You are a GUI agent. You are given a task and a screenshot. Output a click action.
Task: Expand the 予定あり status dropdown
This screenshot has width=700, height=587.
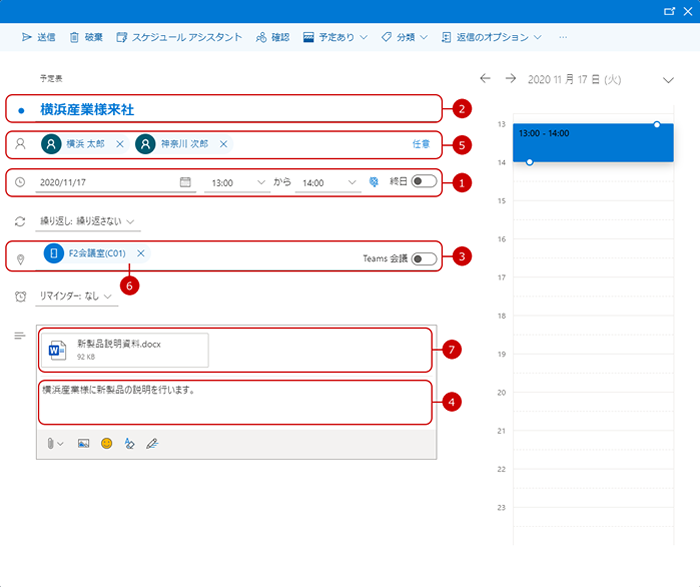(x=335, y=37)
